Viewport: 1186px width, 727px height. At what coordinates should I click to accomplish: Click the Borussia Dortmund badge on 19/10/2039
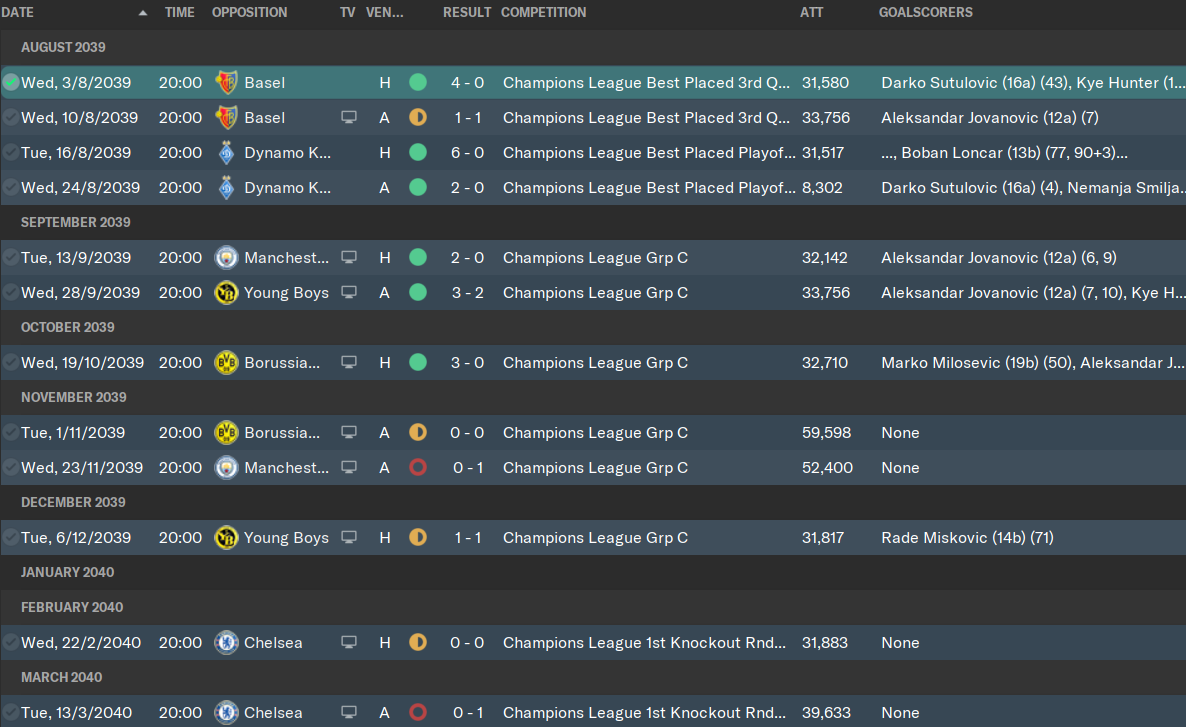(x=226, y=363)
